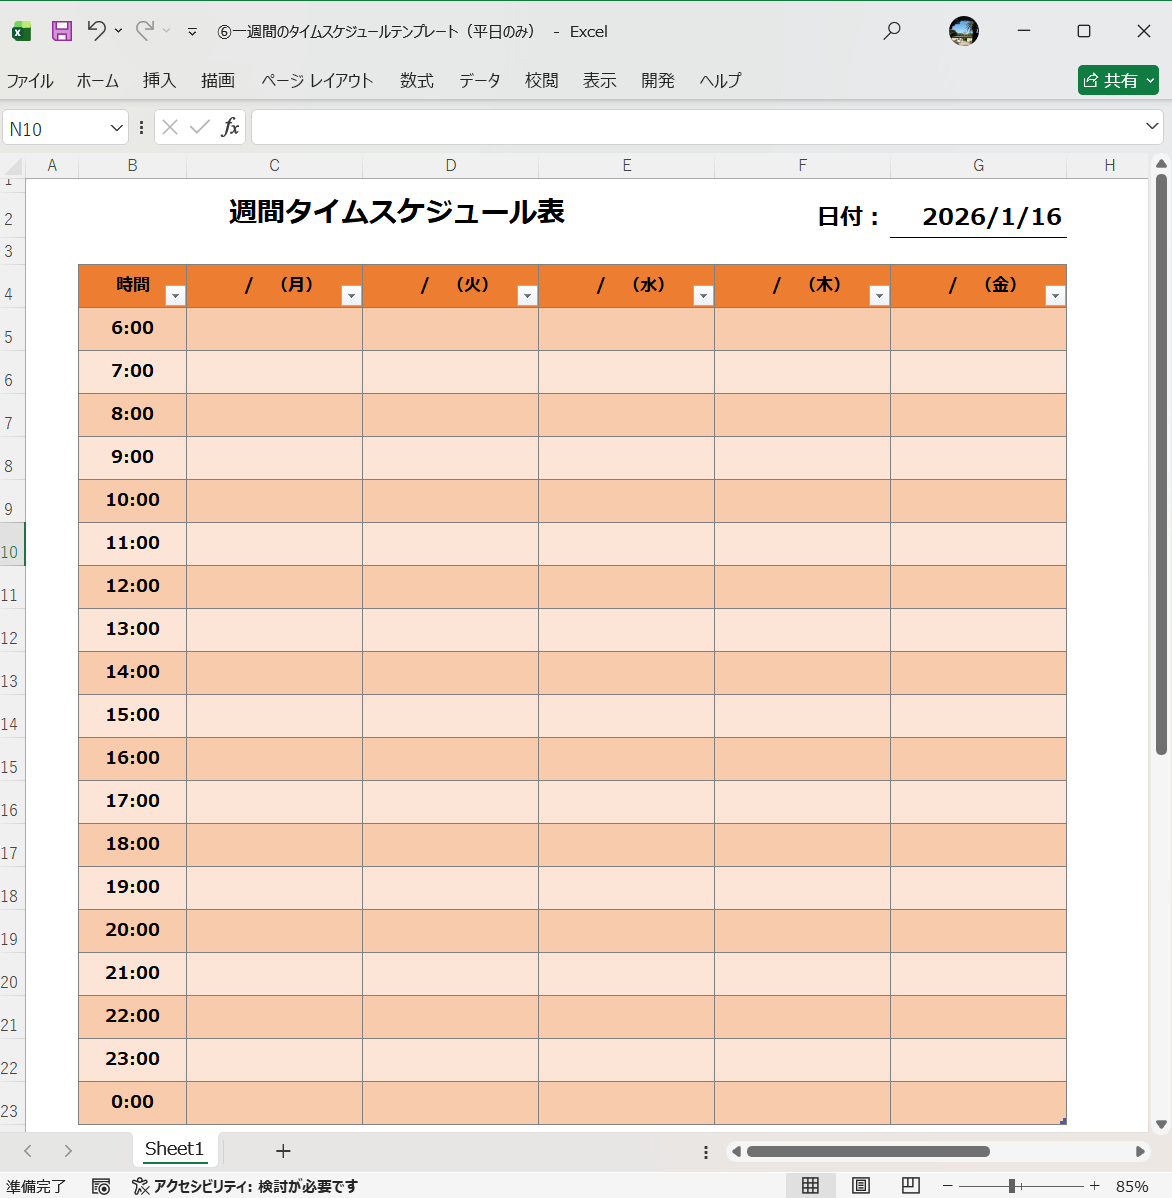Click the 共有 button

pyautogui.click(x=1117, y=80)
